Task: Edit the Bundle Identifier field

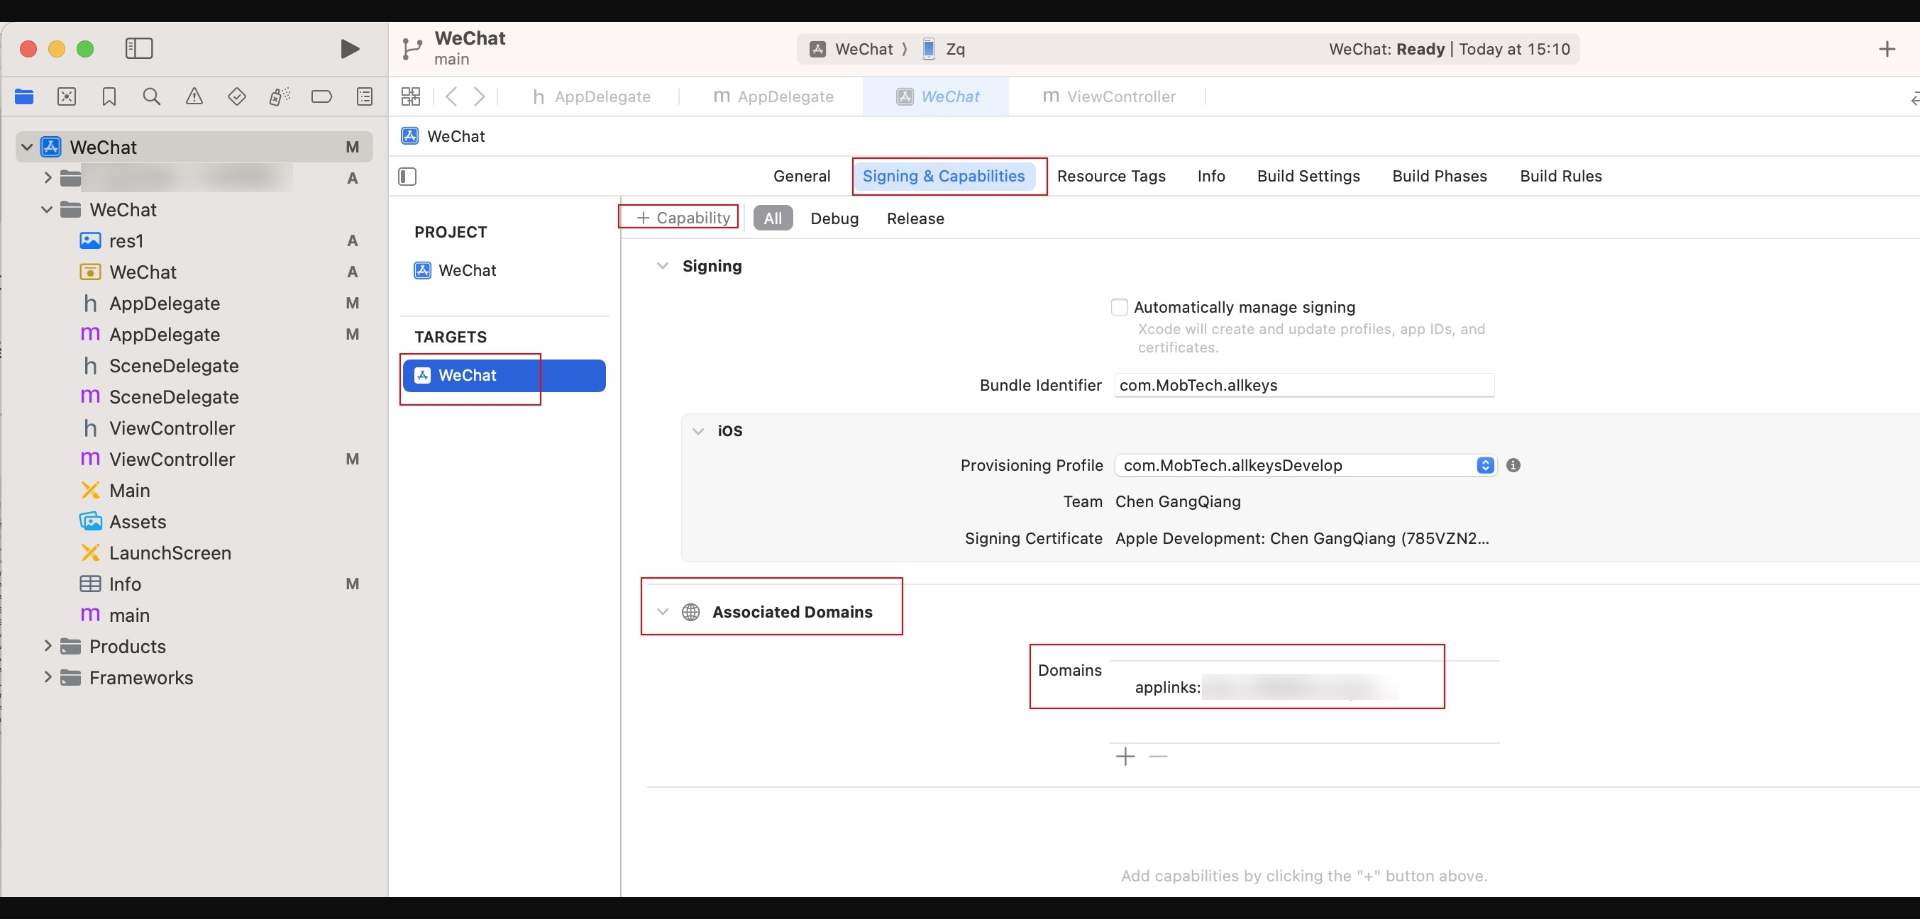Action: click(x=1304, y=385)
